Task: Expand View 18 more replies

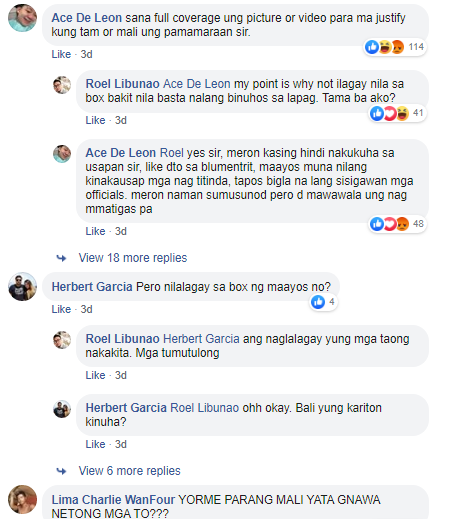Action: [133, 258]
